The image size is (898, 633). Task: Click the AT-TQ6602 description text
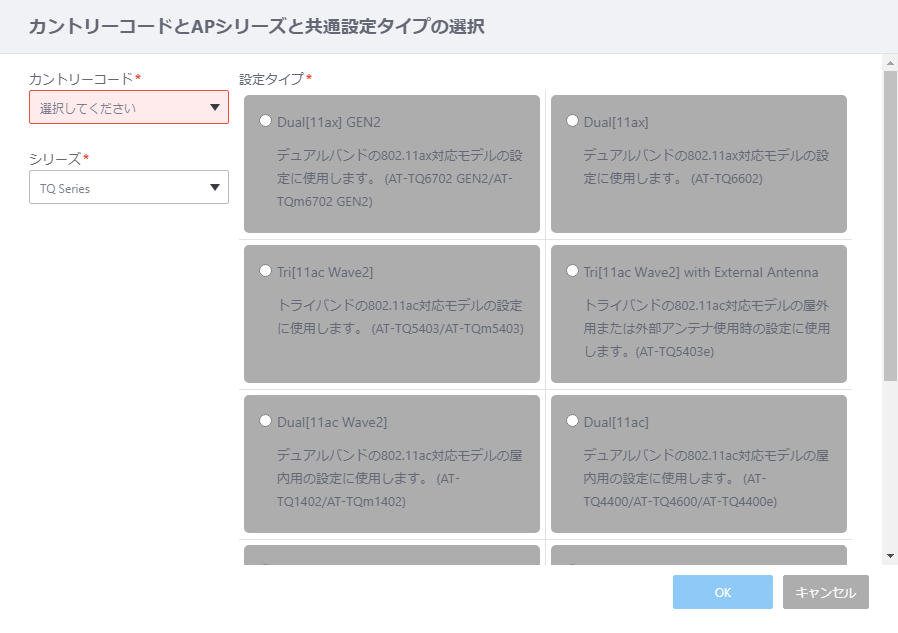pos(706,167)
